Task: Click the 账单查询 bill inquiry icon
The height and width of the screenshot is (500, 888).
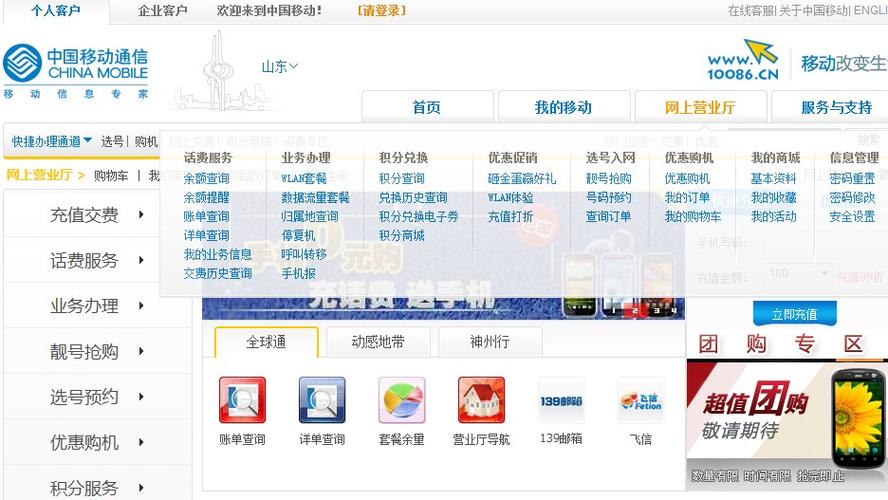Action: 242,400
